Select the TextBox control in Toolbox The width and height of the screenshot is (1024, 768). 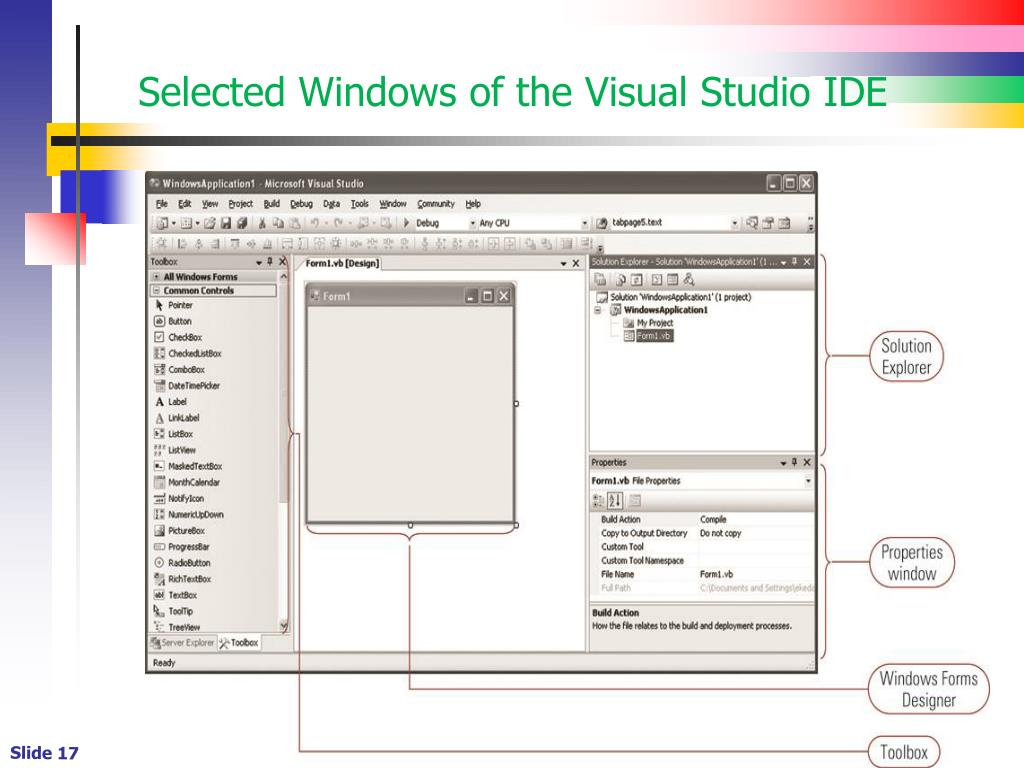coord(176,595)
